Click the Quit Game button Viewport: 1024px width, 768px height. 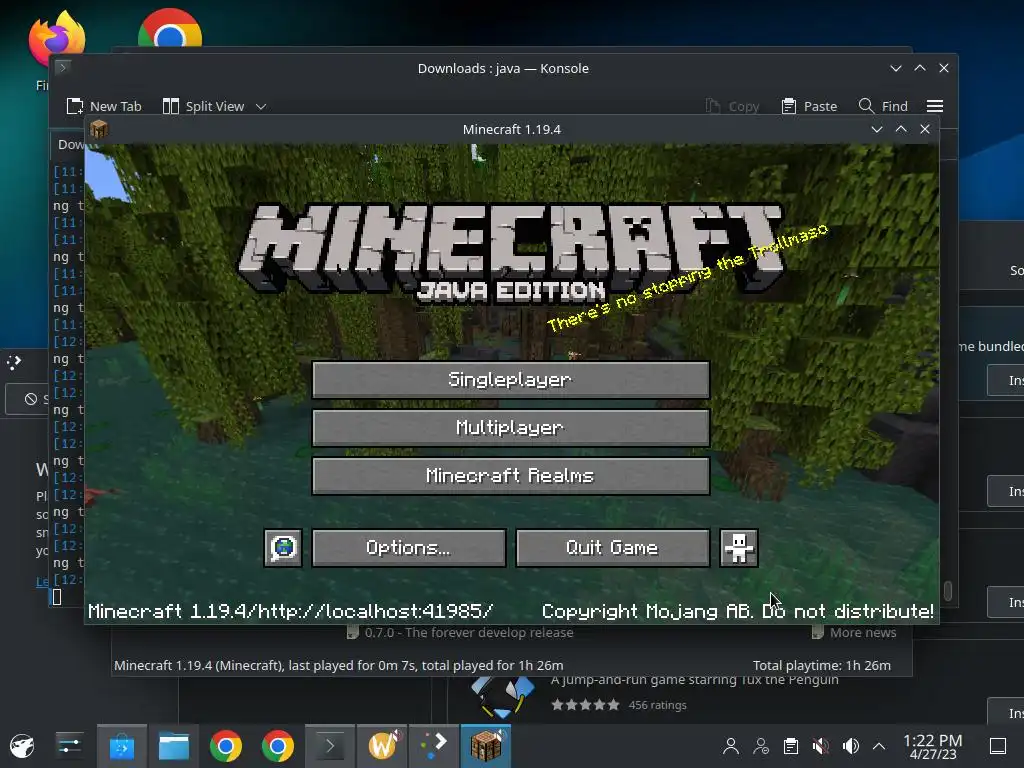[x=613, y=548]
